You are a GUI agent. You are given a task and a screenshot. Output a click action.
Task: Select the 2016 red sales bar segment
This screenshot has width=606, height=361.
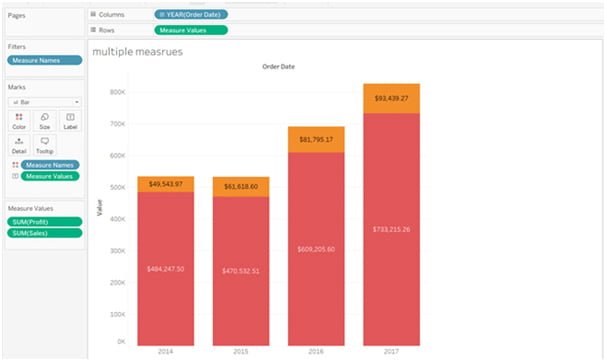pyautogui.click(x=316, y=249)
